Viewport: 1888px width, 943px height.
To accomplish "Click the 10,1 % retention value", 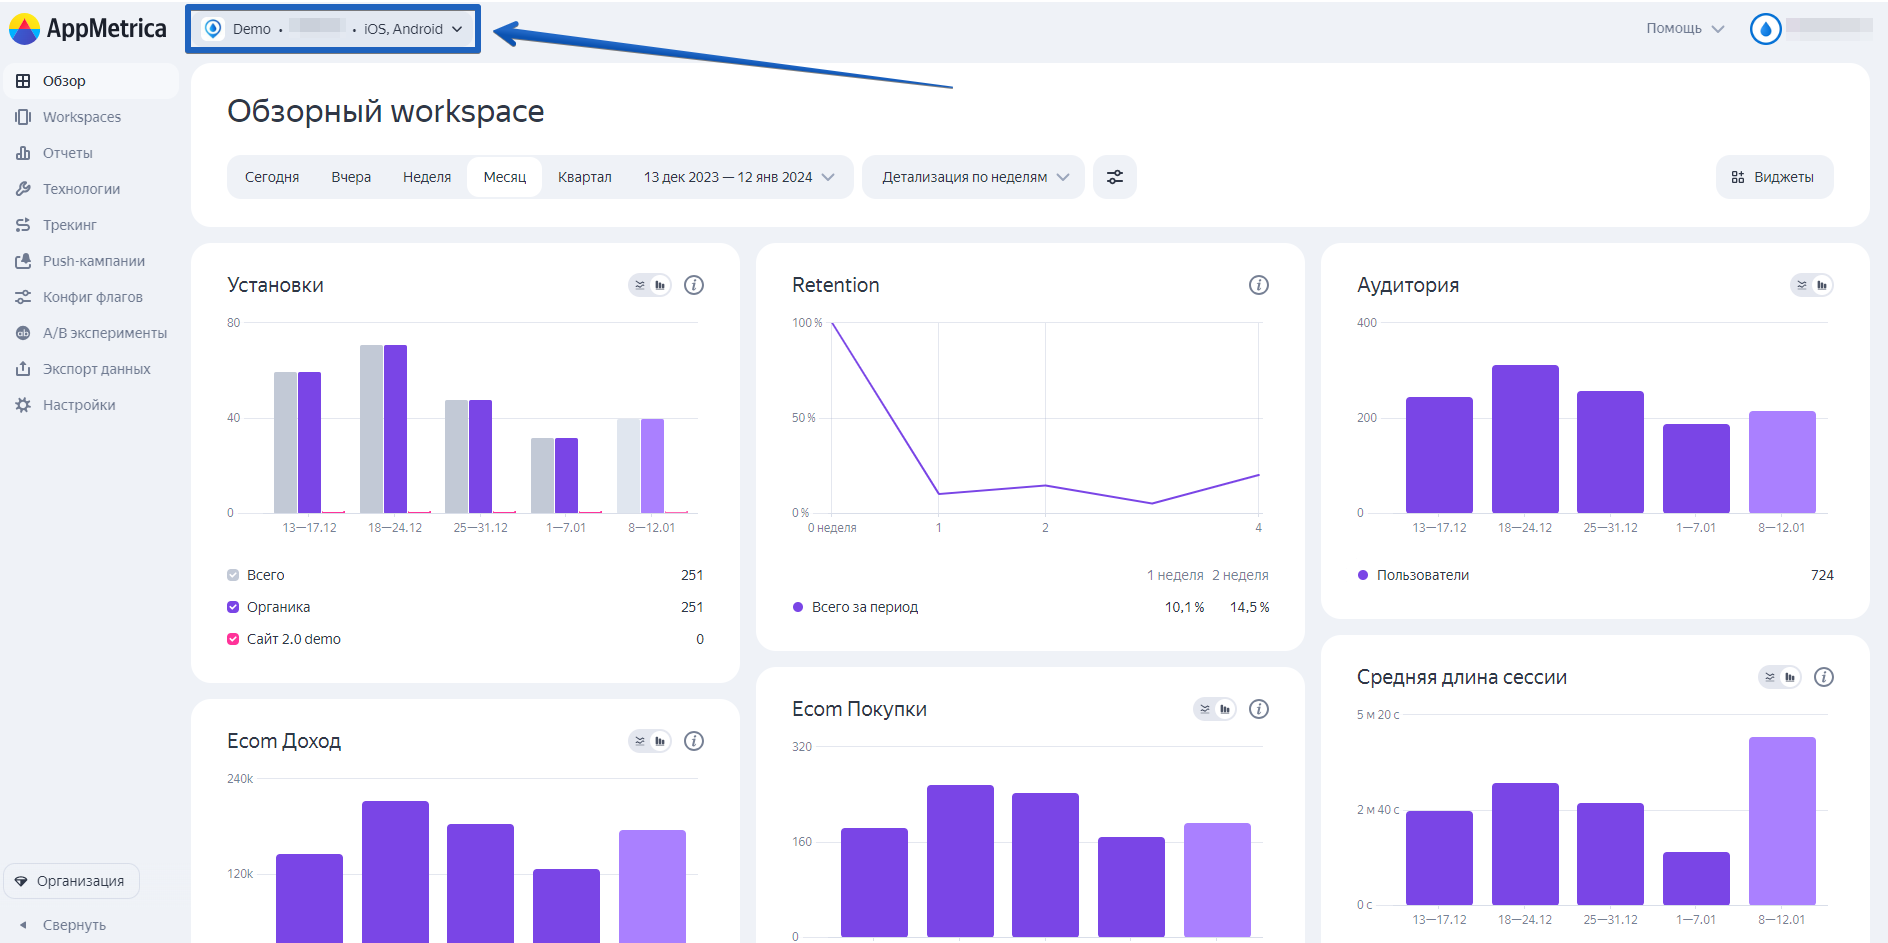I will tap(1184, 607).
